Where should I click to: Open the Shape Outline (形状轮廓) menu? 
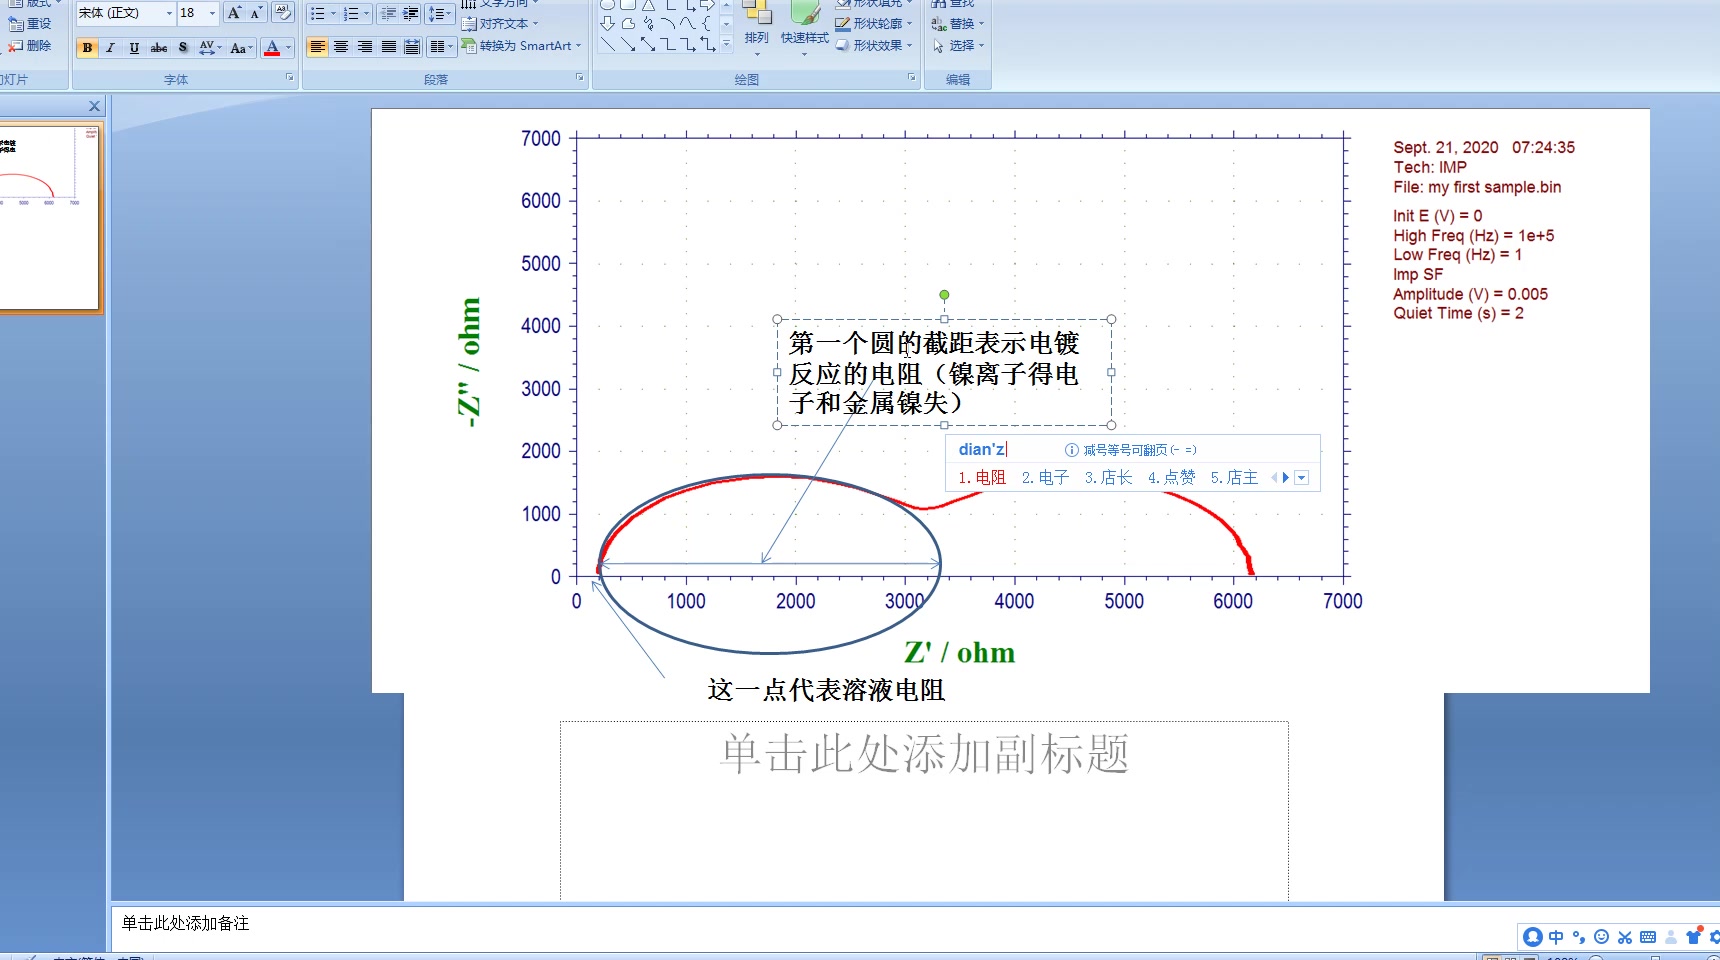point(873,23)
